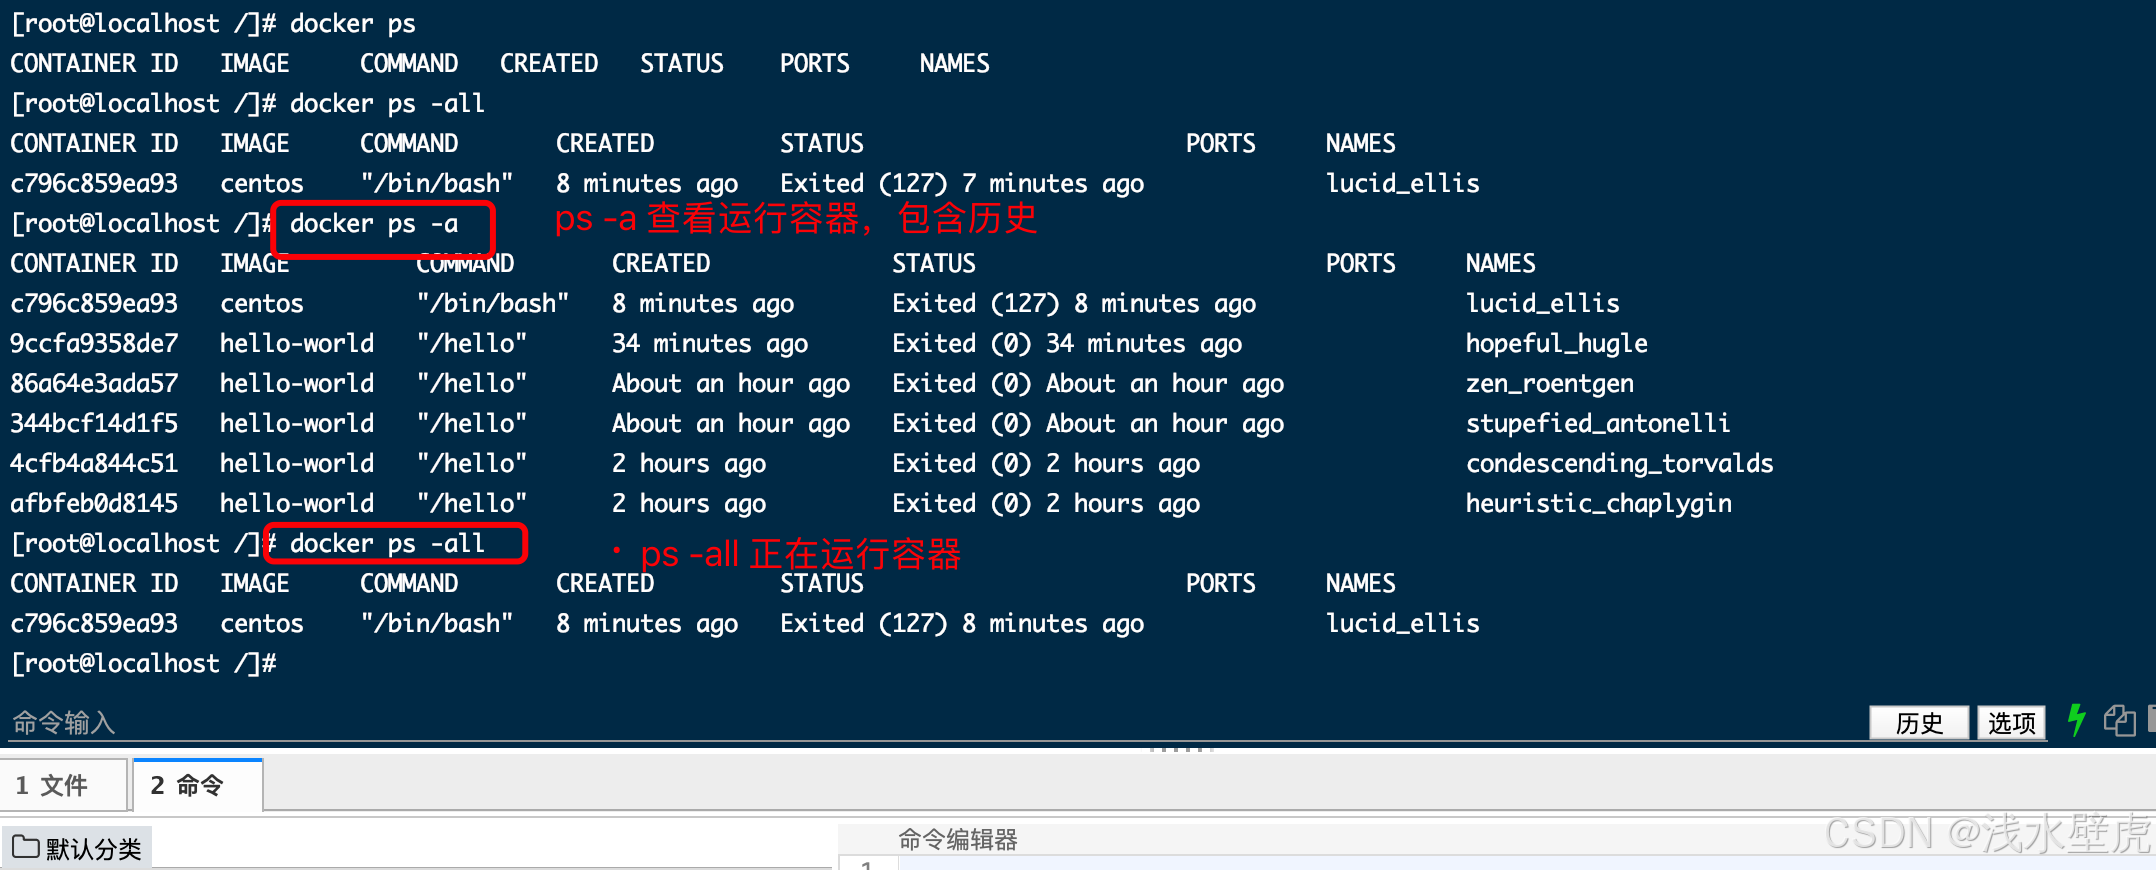The image size is (2156, 870).
Task: Select the 默认分类 folder item
Action: coord(76,848)
